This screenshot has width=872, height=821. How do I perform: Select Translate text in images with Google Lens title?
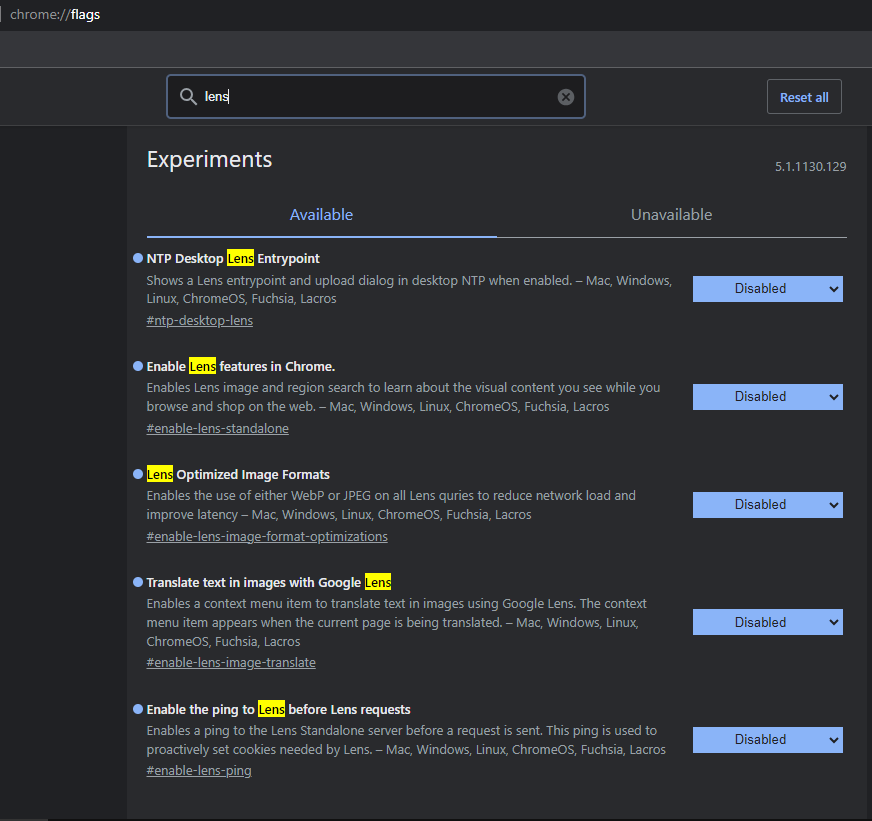[x=269, y=582]
